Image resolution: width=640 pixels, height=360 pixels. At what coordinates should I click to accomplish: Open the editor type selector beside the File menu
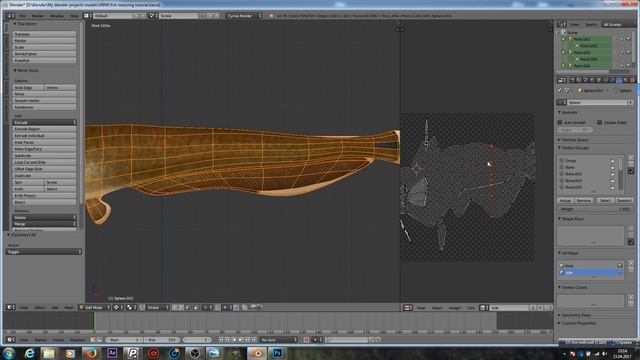click(10, 16)
